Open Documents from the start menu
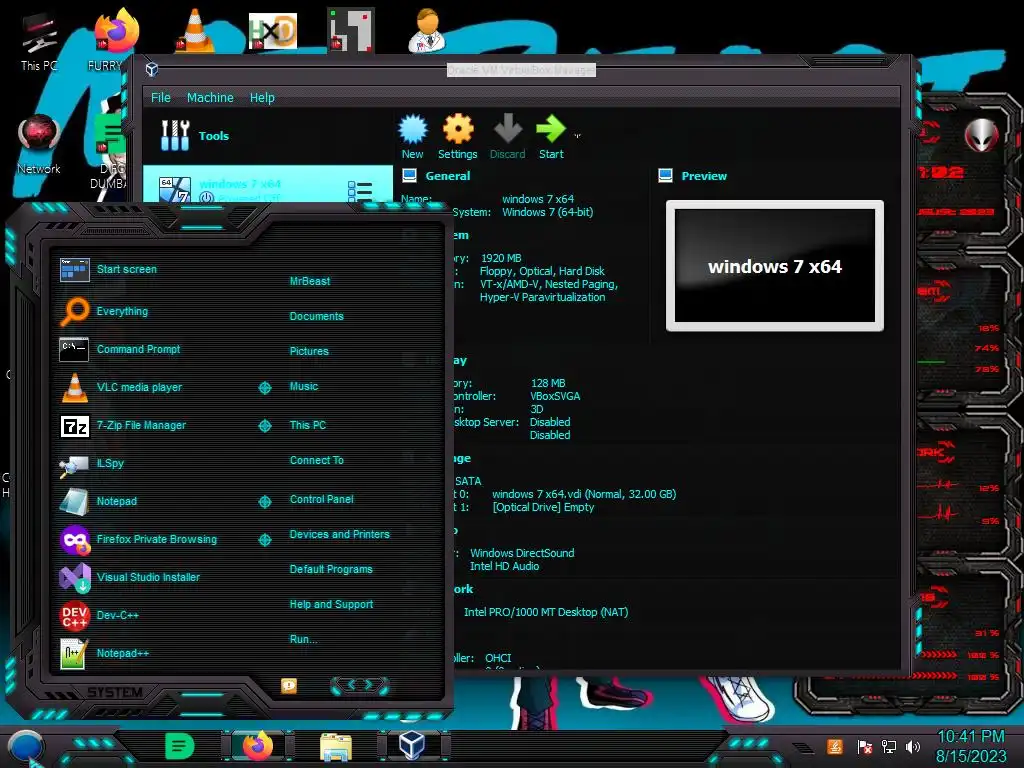 (316, 316)
